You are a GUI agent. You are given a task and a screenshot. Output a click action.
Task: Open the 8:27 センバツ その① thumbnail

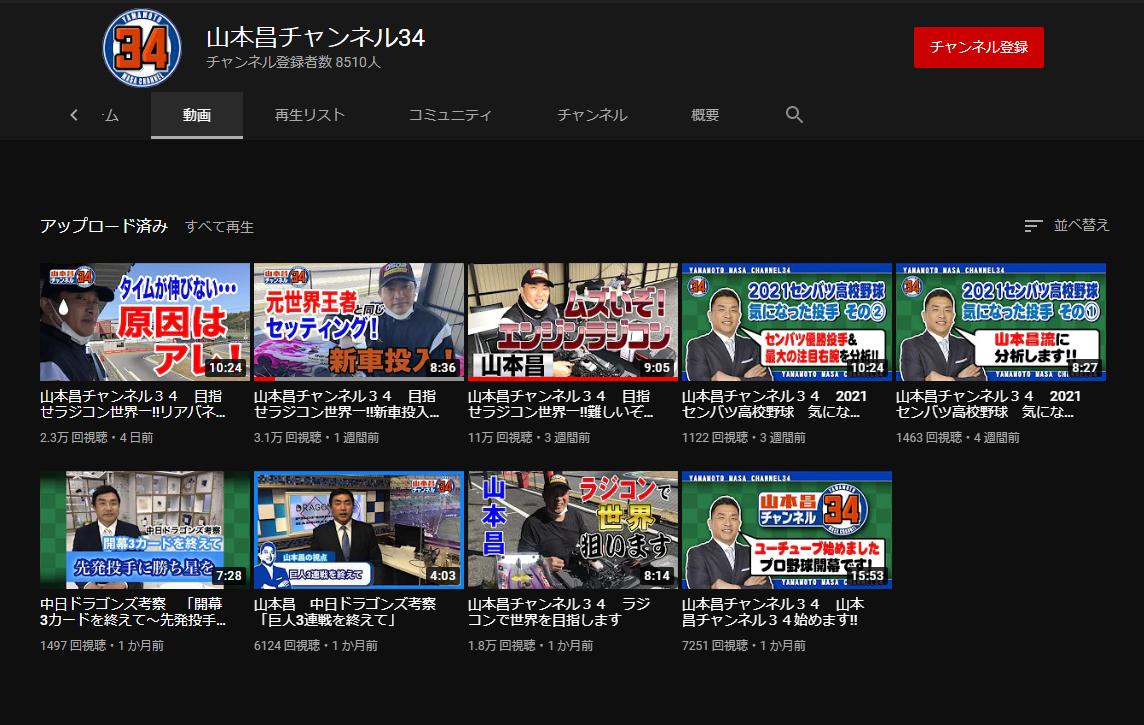pyautogui.click(x=1001, y=322)
